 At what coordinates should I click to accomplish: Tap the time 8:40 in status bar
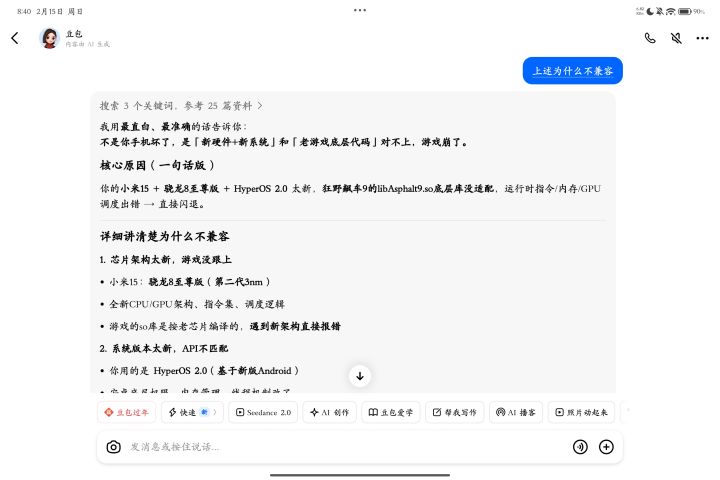24,11
